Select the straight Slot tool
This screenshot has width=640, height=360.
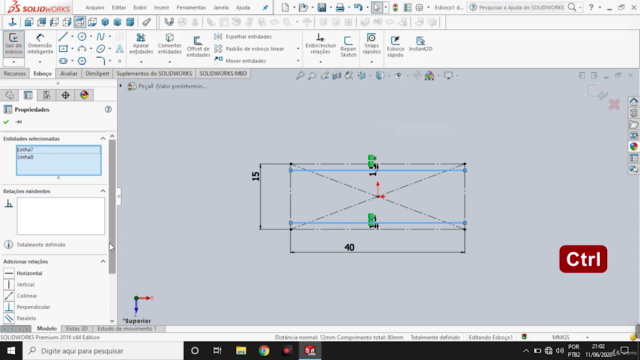63,61
